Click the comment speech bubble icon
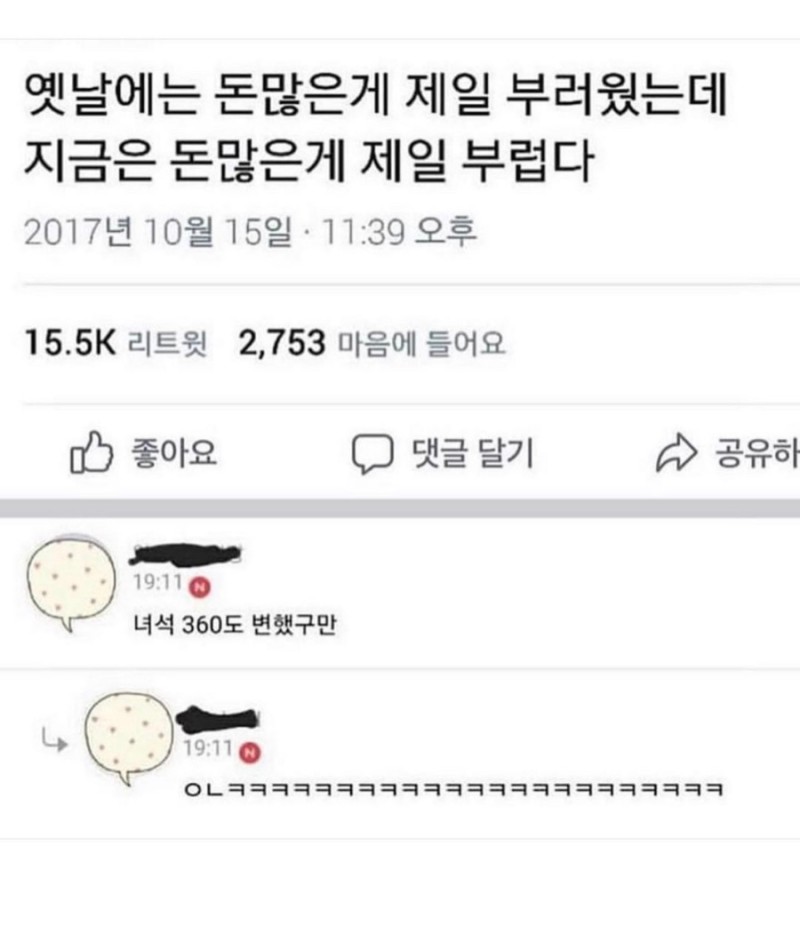 click(372, 454)
